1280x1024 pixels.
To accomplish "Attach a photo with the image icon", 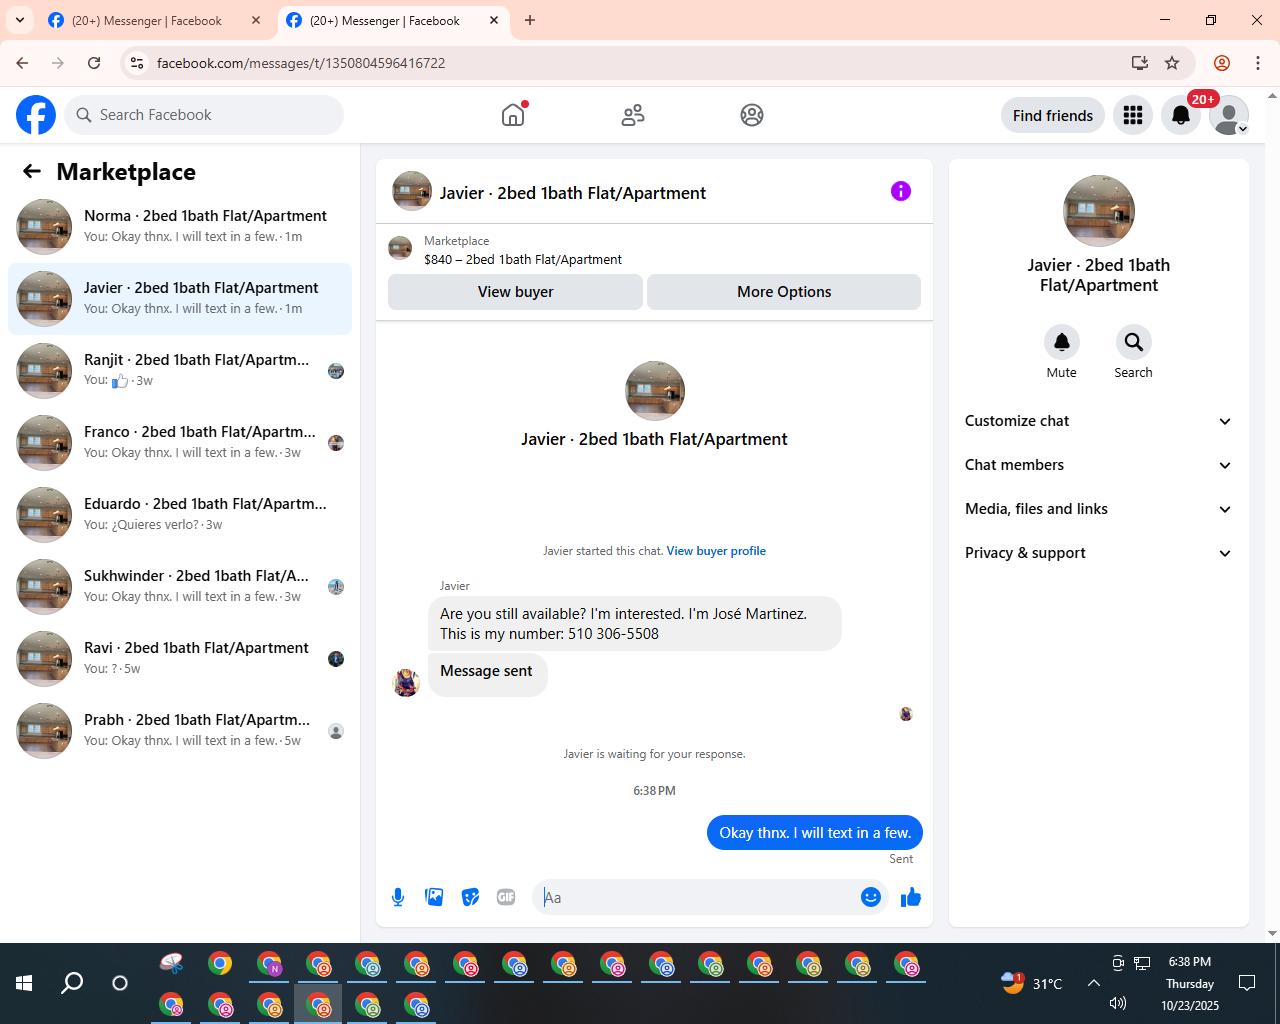I will click(x=434, y=897).
